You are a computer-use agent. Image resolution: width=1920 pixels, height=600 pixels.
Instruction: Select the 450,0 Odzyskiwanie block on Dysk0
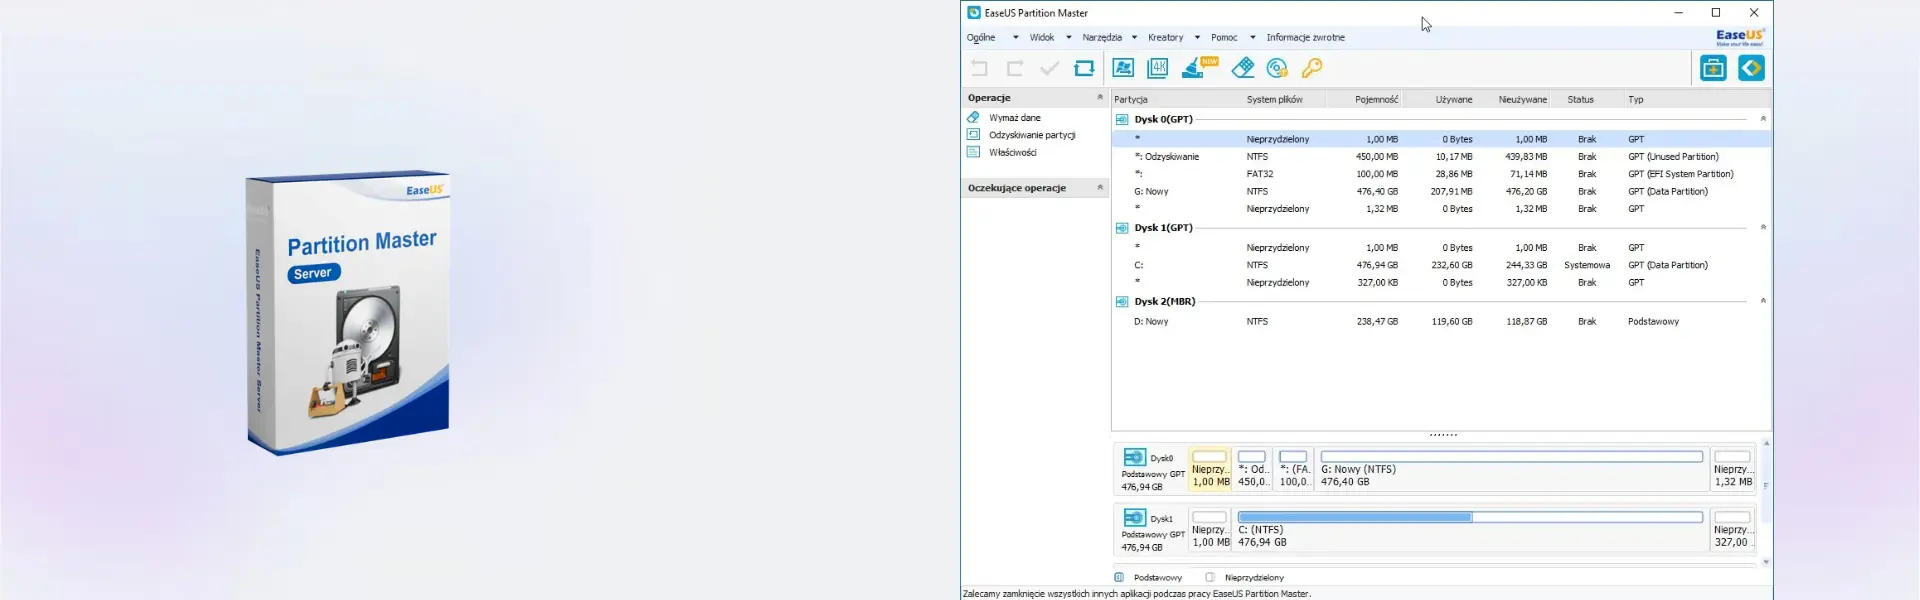click(x=1253, y=469)
